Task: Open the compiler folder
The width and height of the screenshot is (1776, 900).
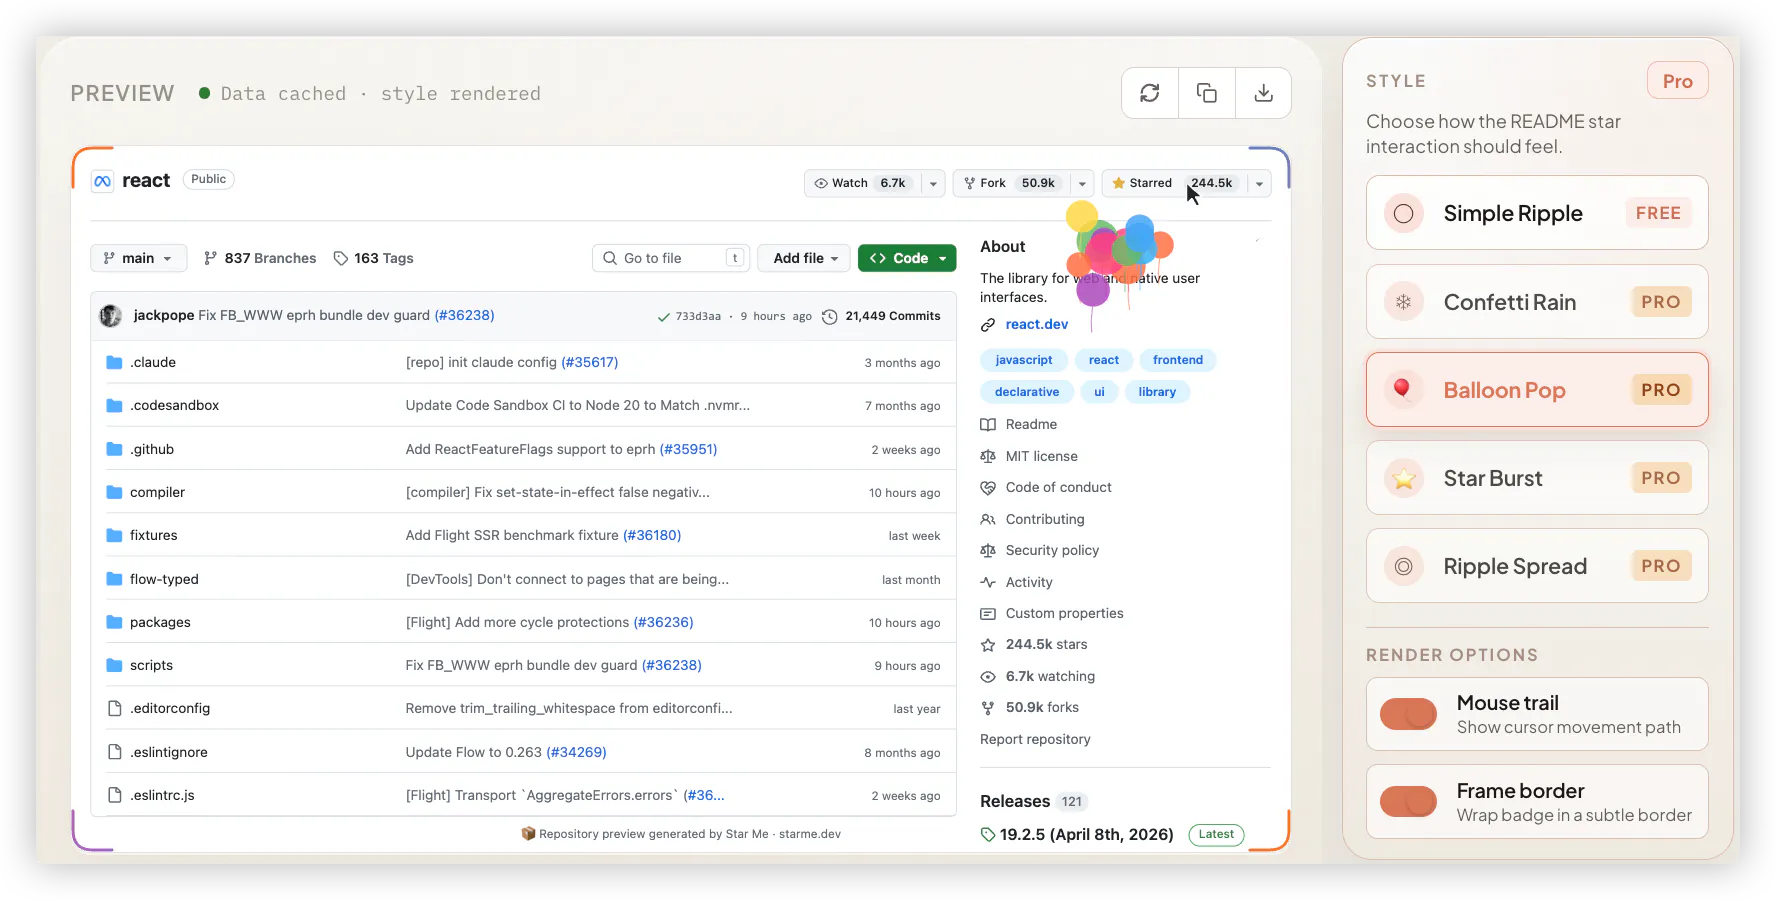Action: (x=157, y=492)
